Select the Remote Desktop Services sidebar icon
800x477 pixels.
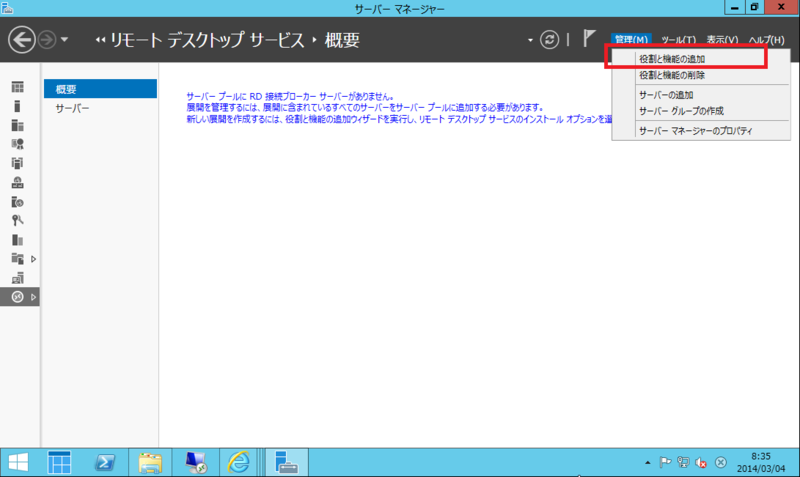17,297
